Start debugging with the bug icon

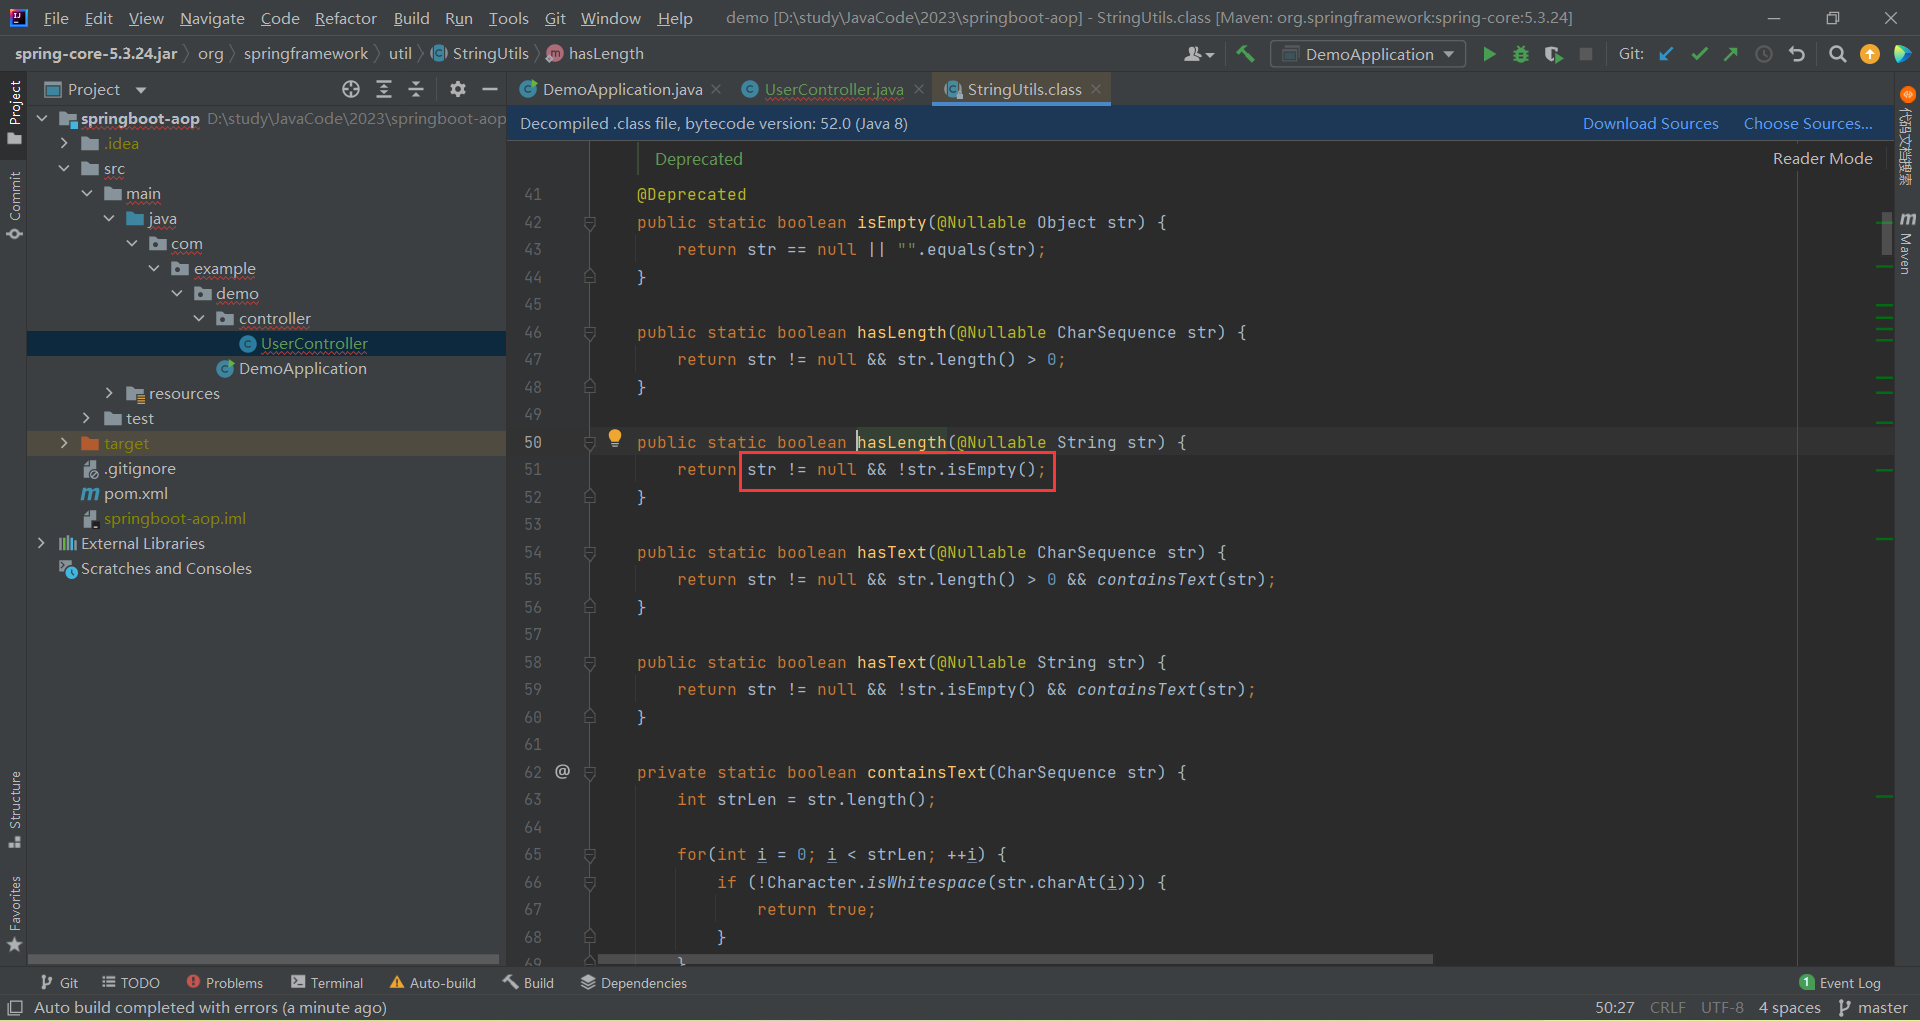(x=1521, y=54)
